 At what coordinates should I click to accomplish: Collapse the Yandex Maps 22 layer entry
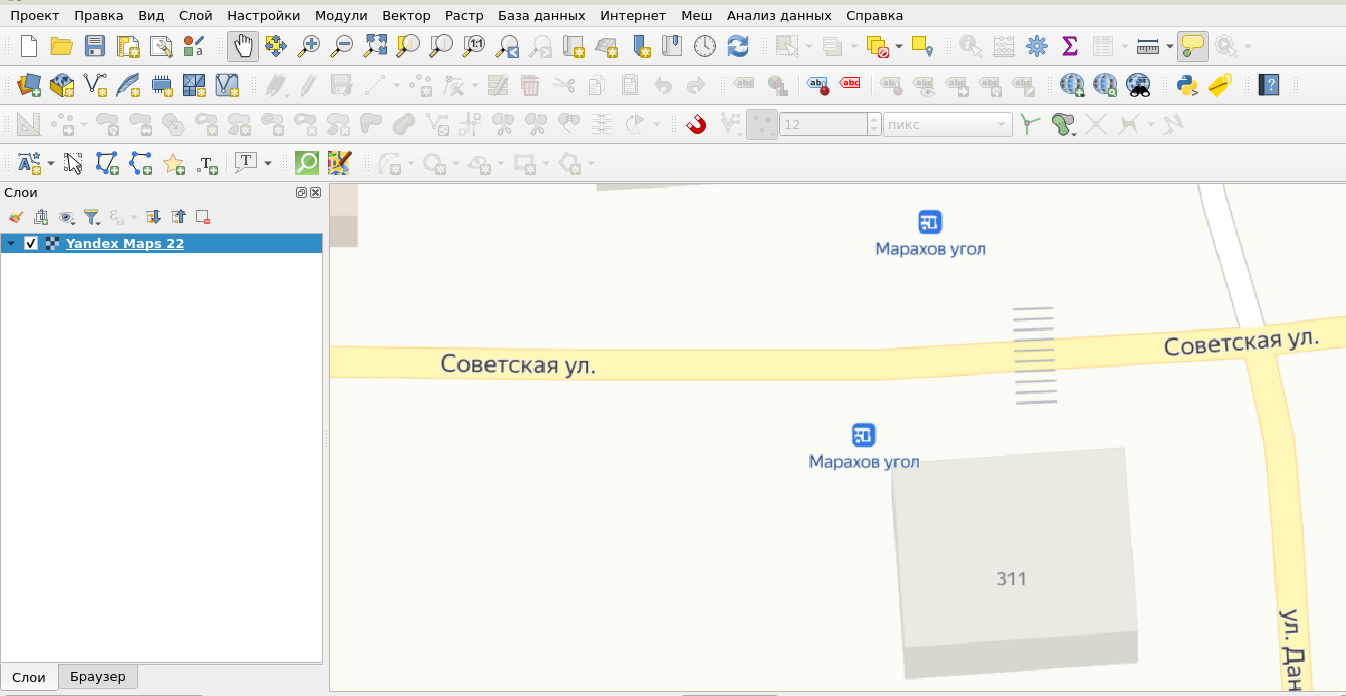(x=8, y=243)
